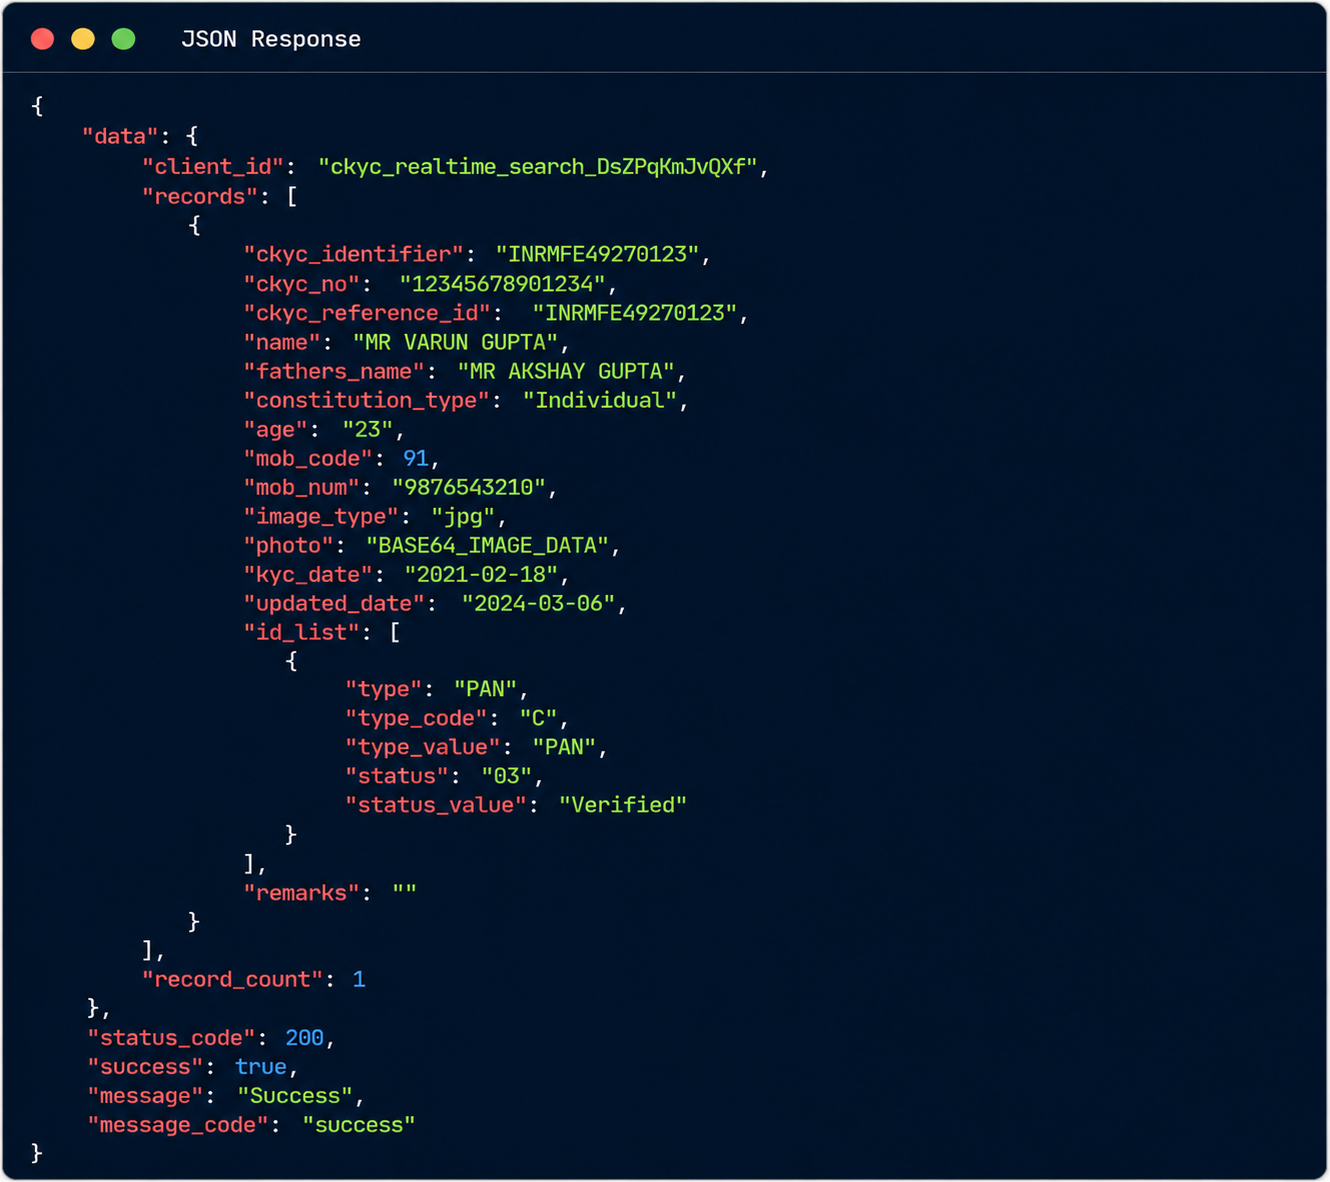Image resolution: width=1330 pixels, height=1182 pixels.
Task: Select the status_code value 200
Action: point(305,1038)
